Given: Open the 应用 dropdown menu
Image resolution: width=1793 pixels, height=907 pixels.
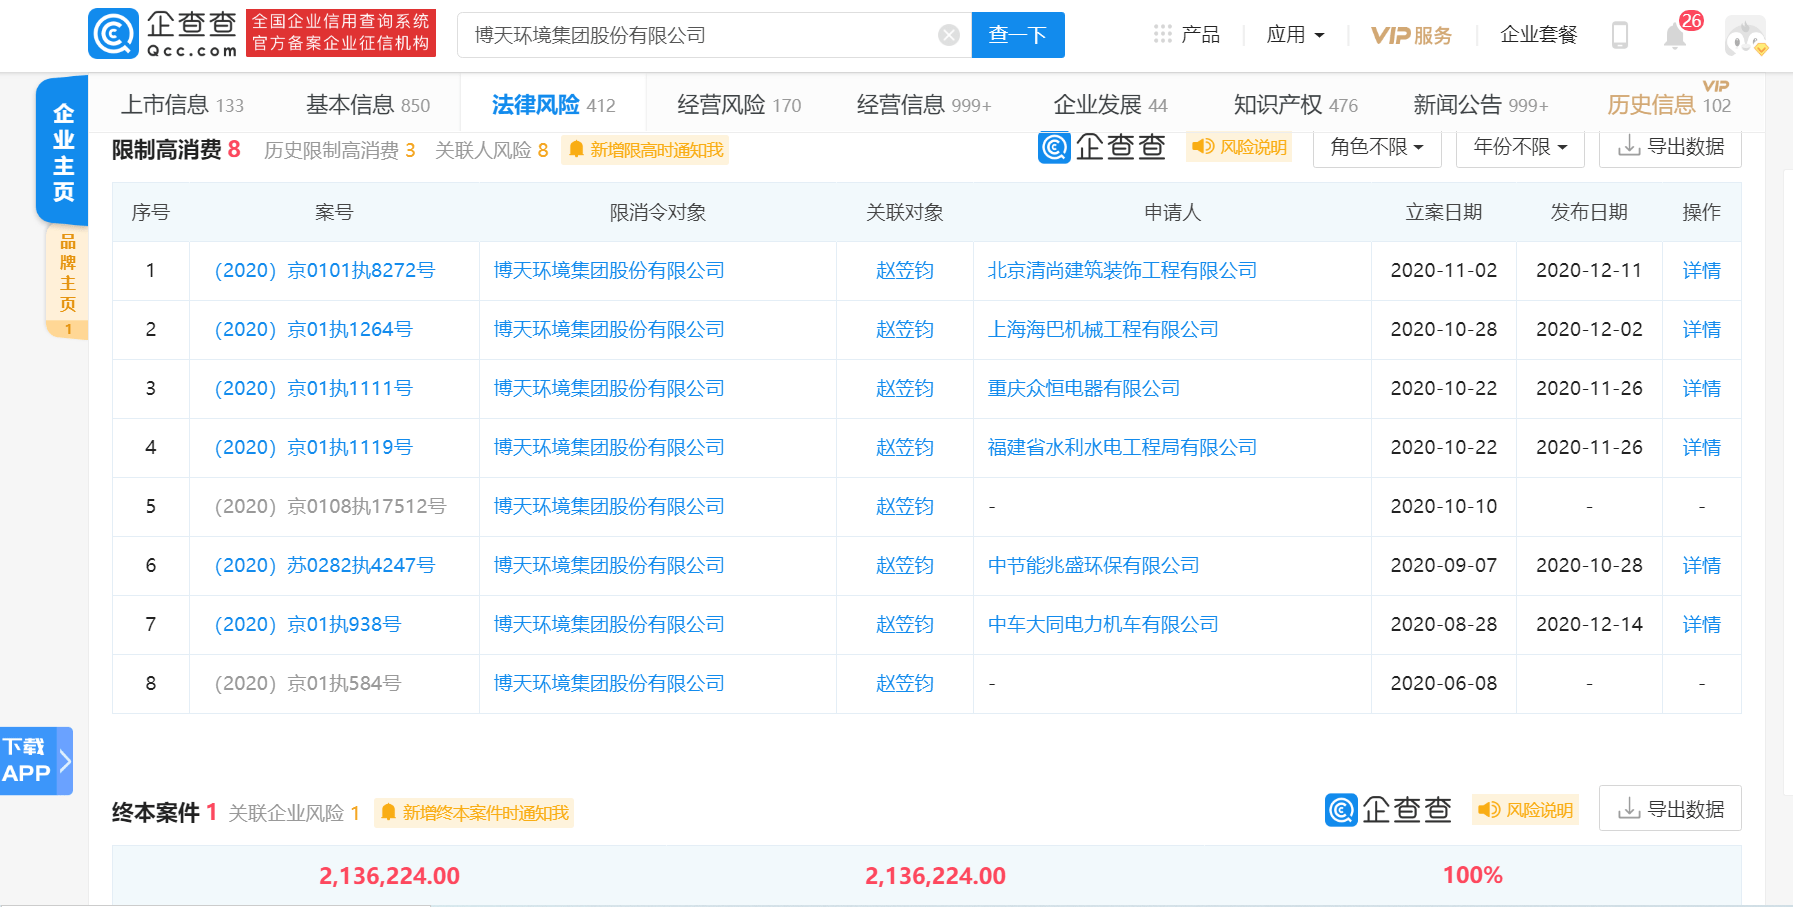Looking at the screenshot, I should [1295, 35].
